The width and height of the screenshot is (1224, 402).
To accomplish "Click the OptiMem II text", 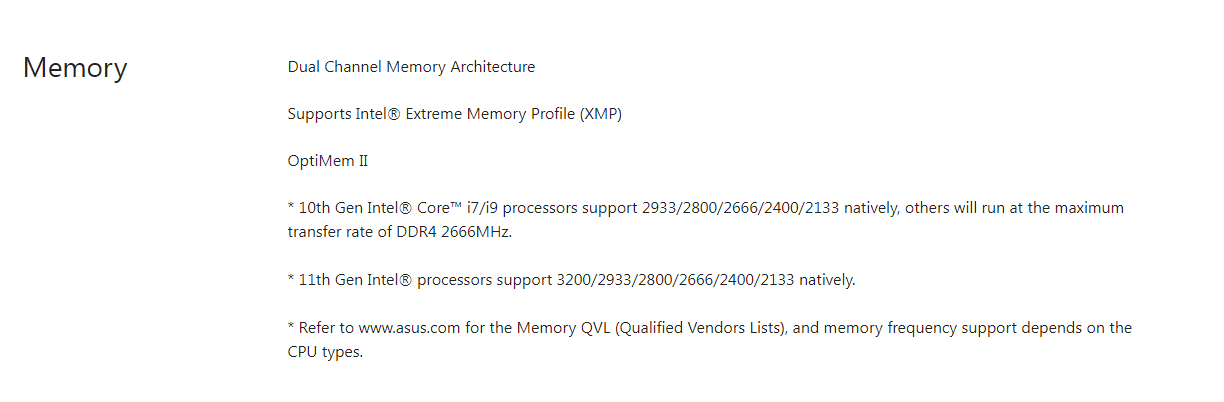I will 328,161.
